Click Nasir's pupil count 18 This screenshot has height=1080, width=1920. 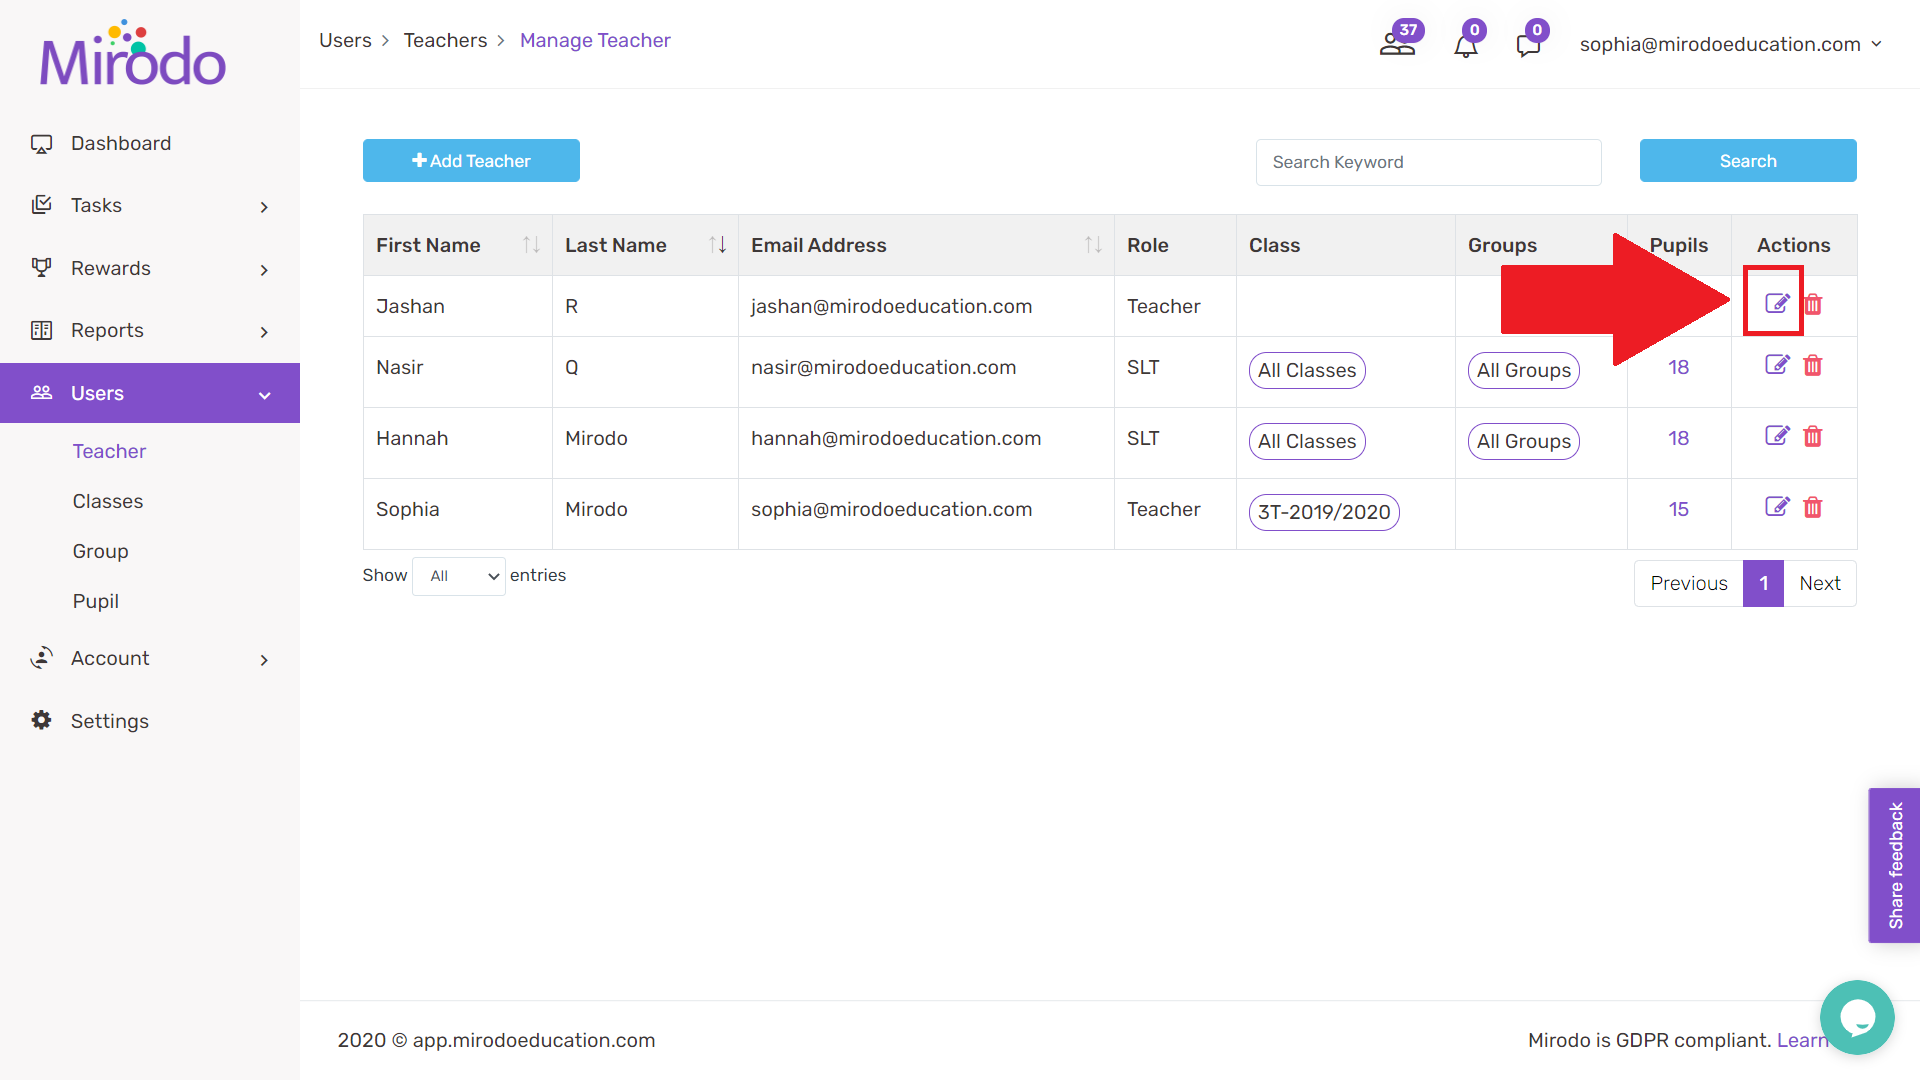[x=1678, y=367]
